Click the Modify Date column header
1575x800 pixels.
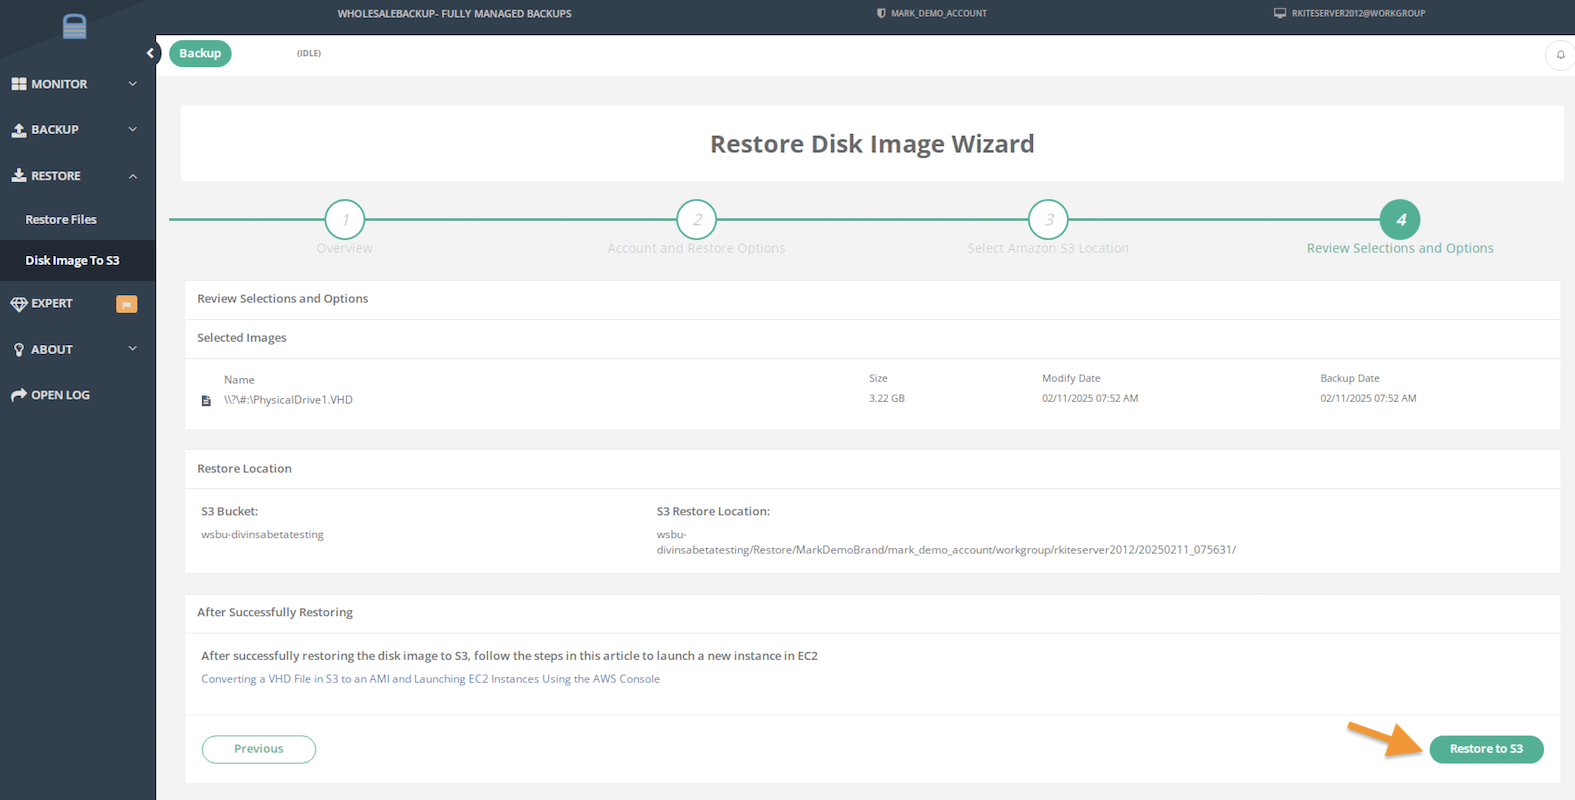[1071, 378]
